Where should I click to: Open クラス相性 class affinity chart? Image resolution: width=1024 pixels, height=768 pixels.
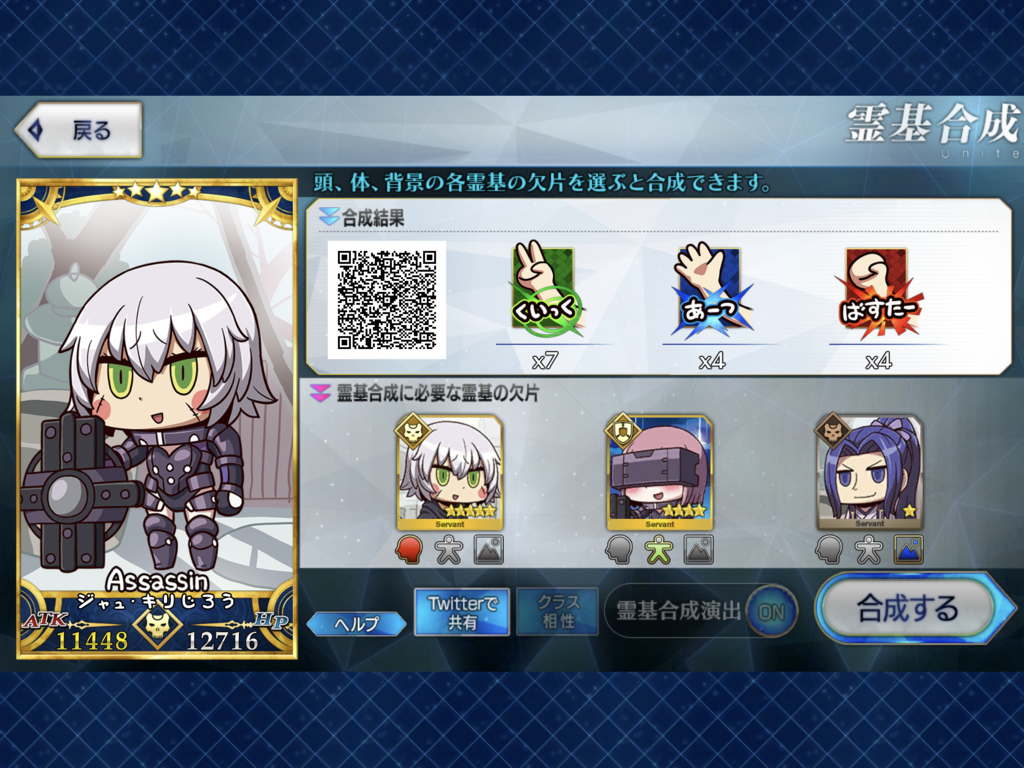coord(558,612)
